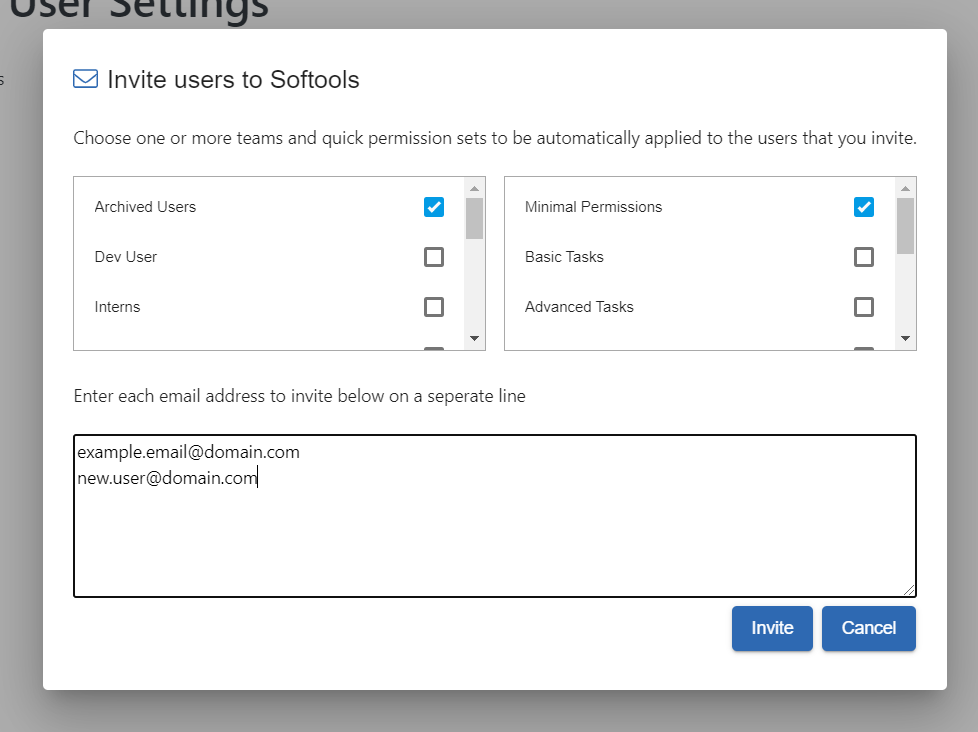
Task: Click the Dev User team label
Action: tap(125, 257)
